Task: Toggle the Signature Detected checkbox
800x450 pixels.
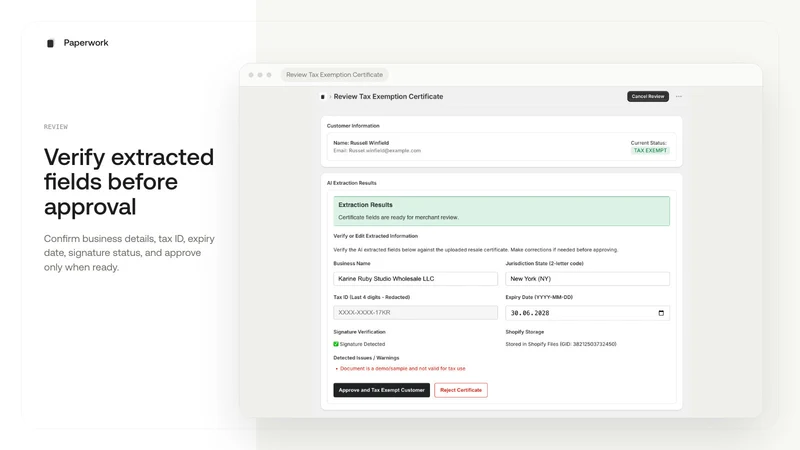Action: click(336, 344)
